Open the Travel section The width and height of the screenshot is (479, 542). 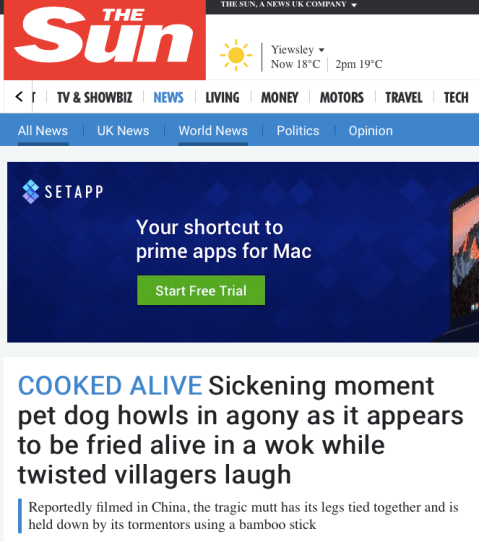(x=404, y=97)
